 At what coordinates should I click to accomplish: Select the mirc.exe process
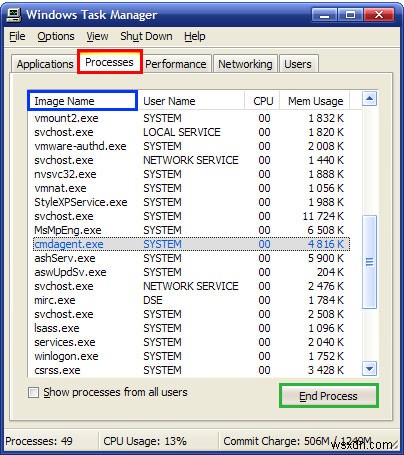click(x=191, y=300)
